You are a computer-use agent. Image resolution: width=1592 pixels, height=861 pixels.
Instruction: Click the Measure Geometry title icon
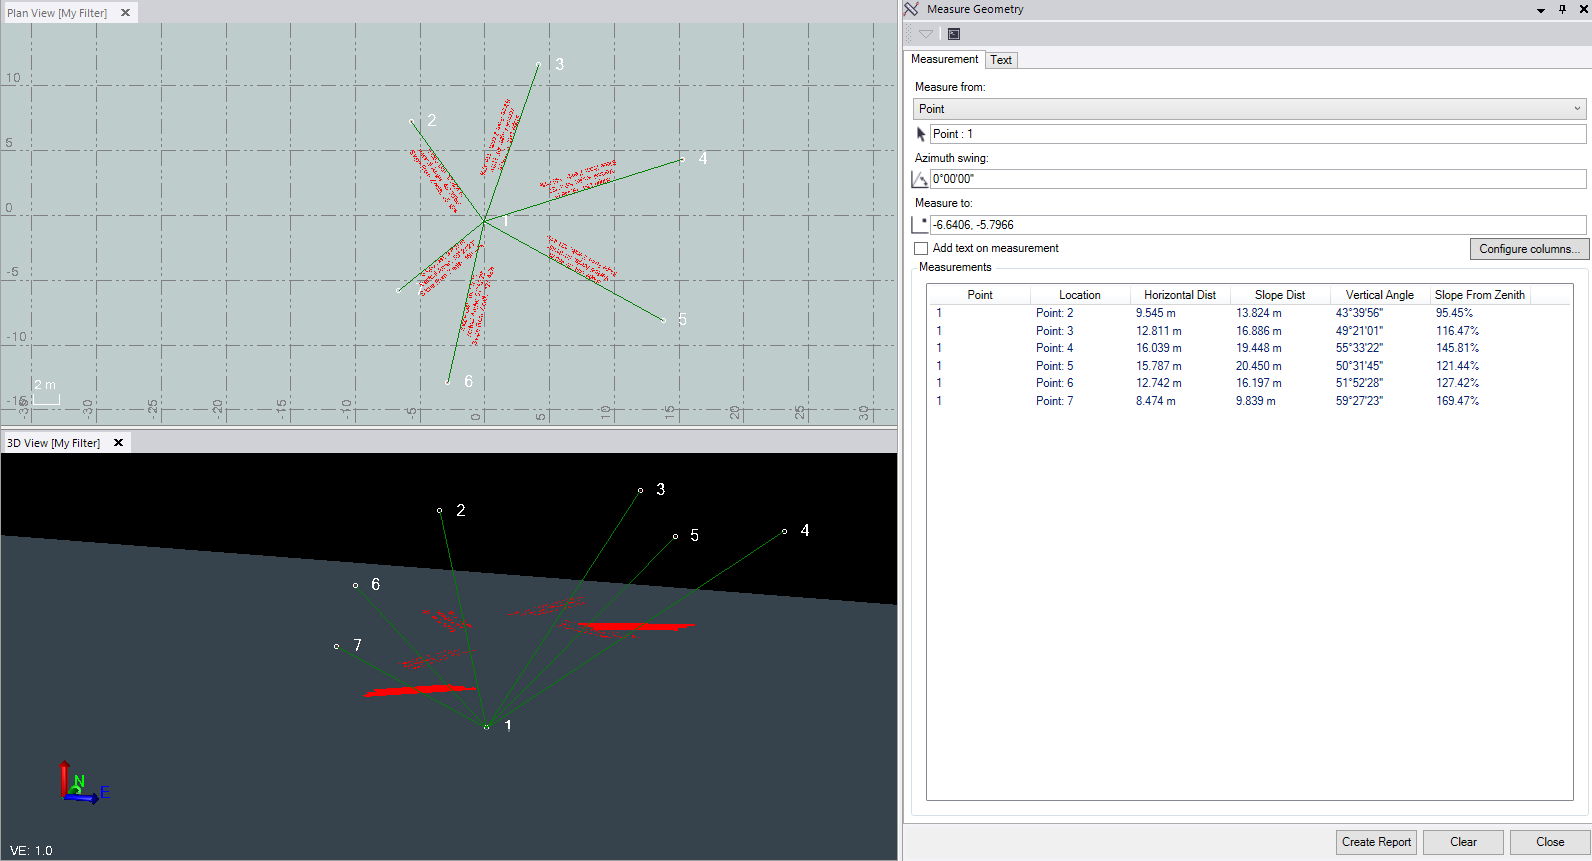[911, 9]
